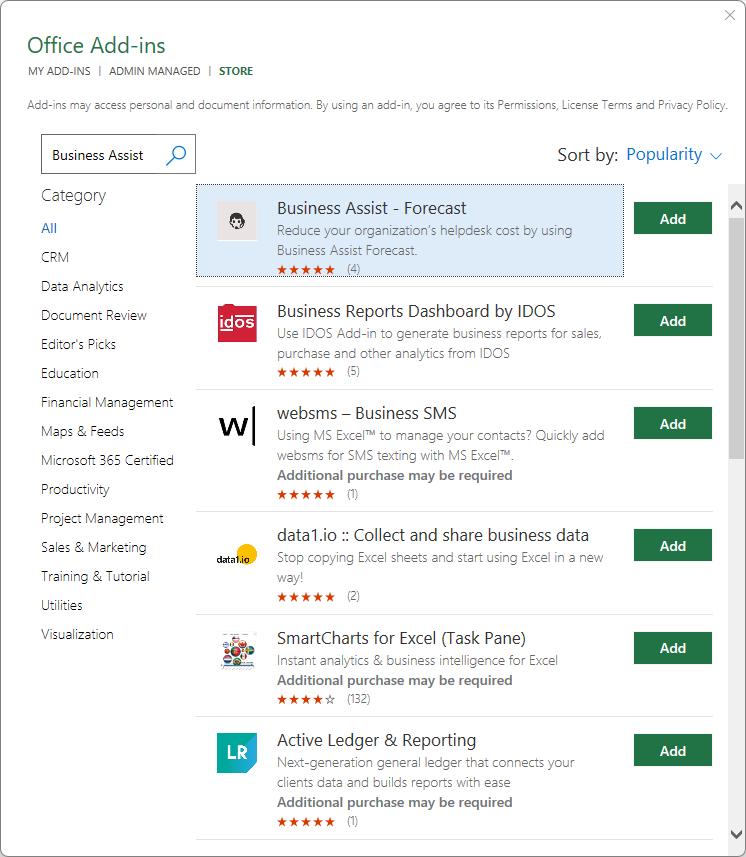This screenshot has height=857, width=746.
Task: Close the Office Add-ins dialog
Action: point(730,15)
